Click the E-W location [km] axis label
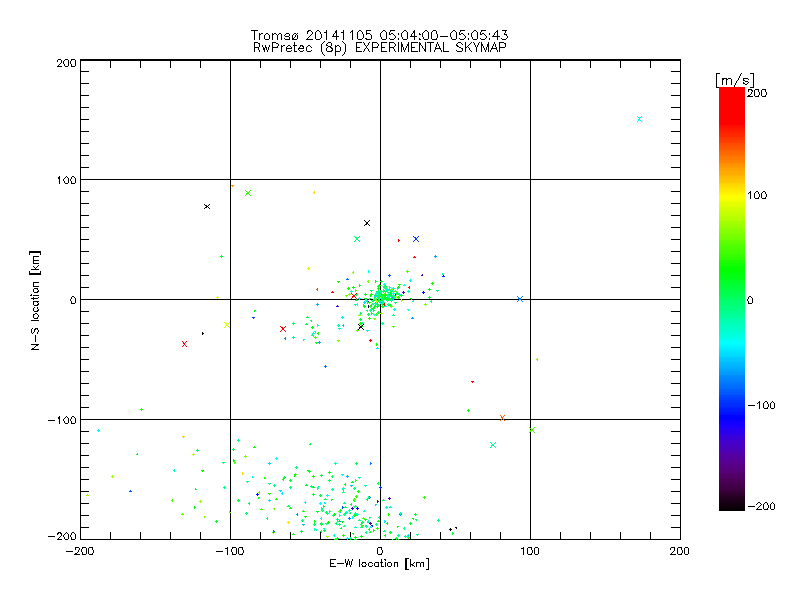This screenshot has width=800, height=600. (x=379, y=564)
